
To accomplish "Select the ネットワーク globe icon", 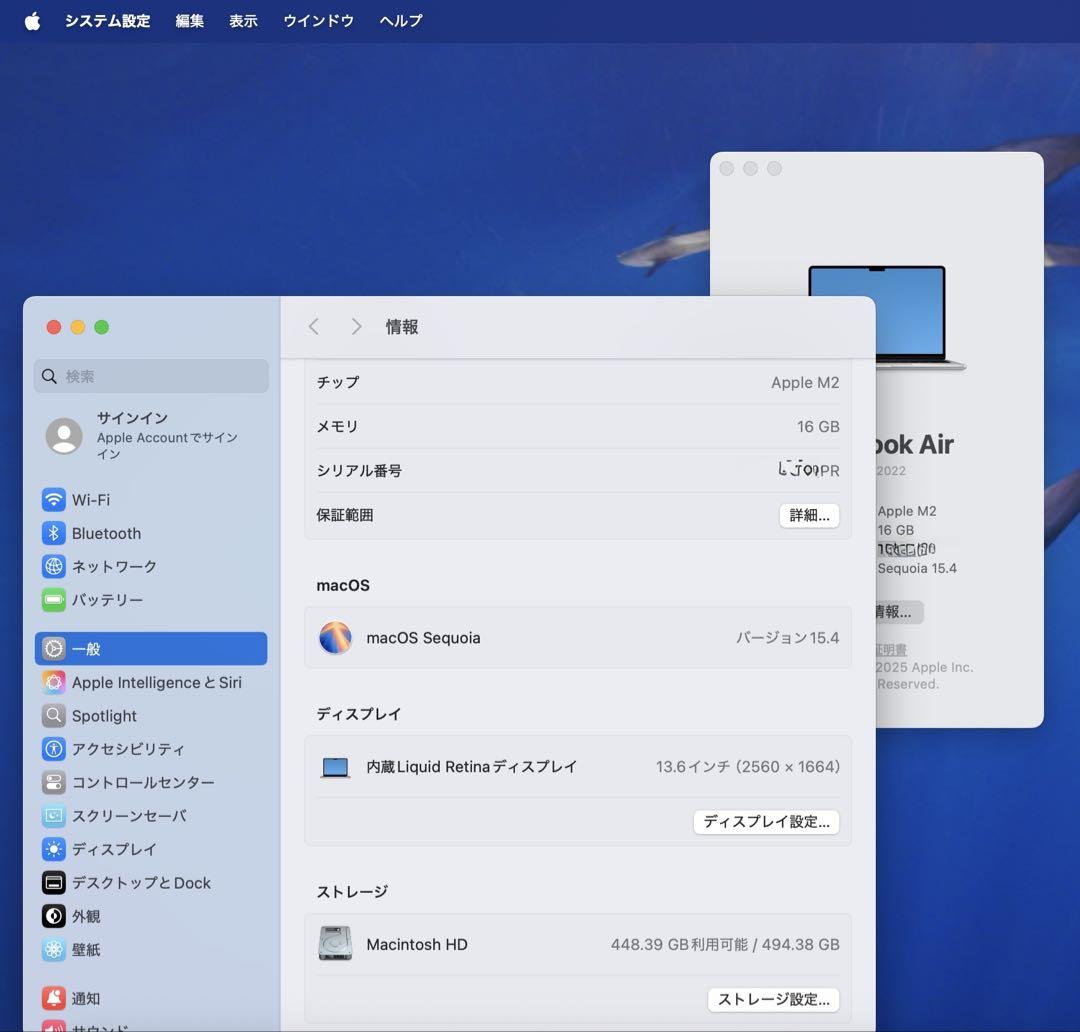I will pyautogui.click(x=54, y=566).
